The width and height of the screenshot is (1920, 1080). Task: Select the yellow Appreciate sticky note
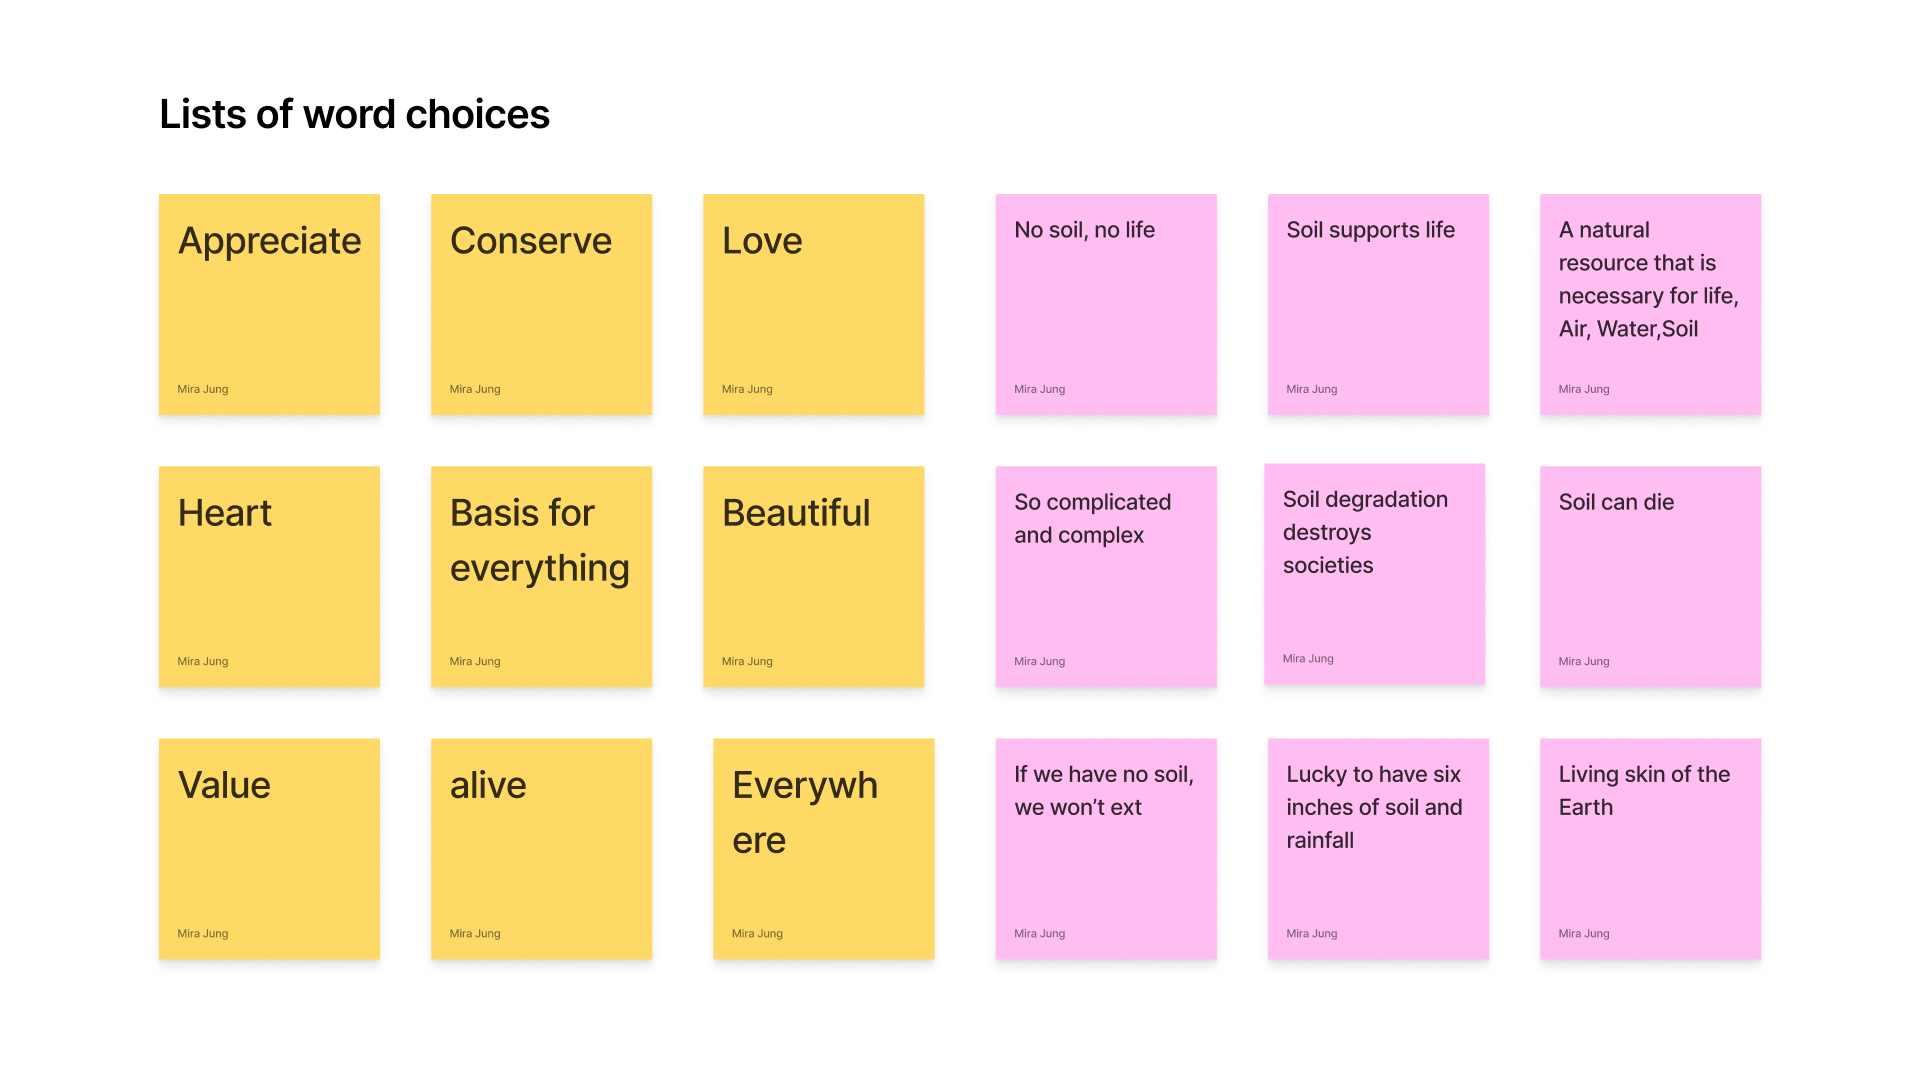[x=269, y=304]
